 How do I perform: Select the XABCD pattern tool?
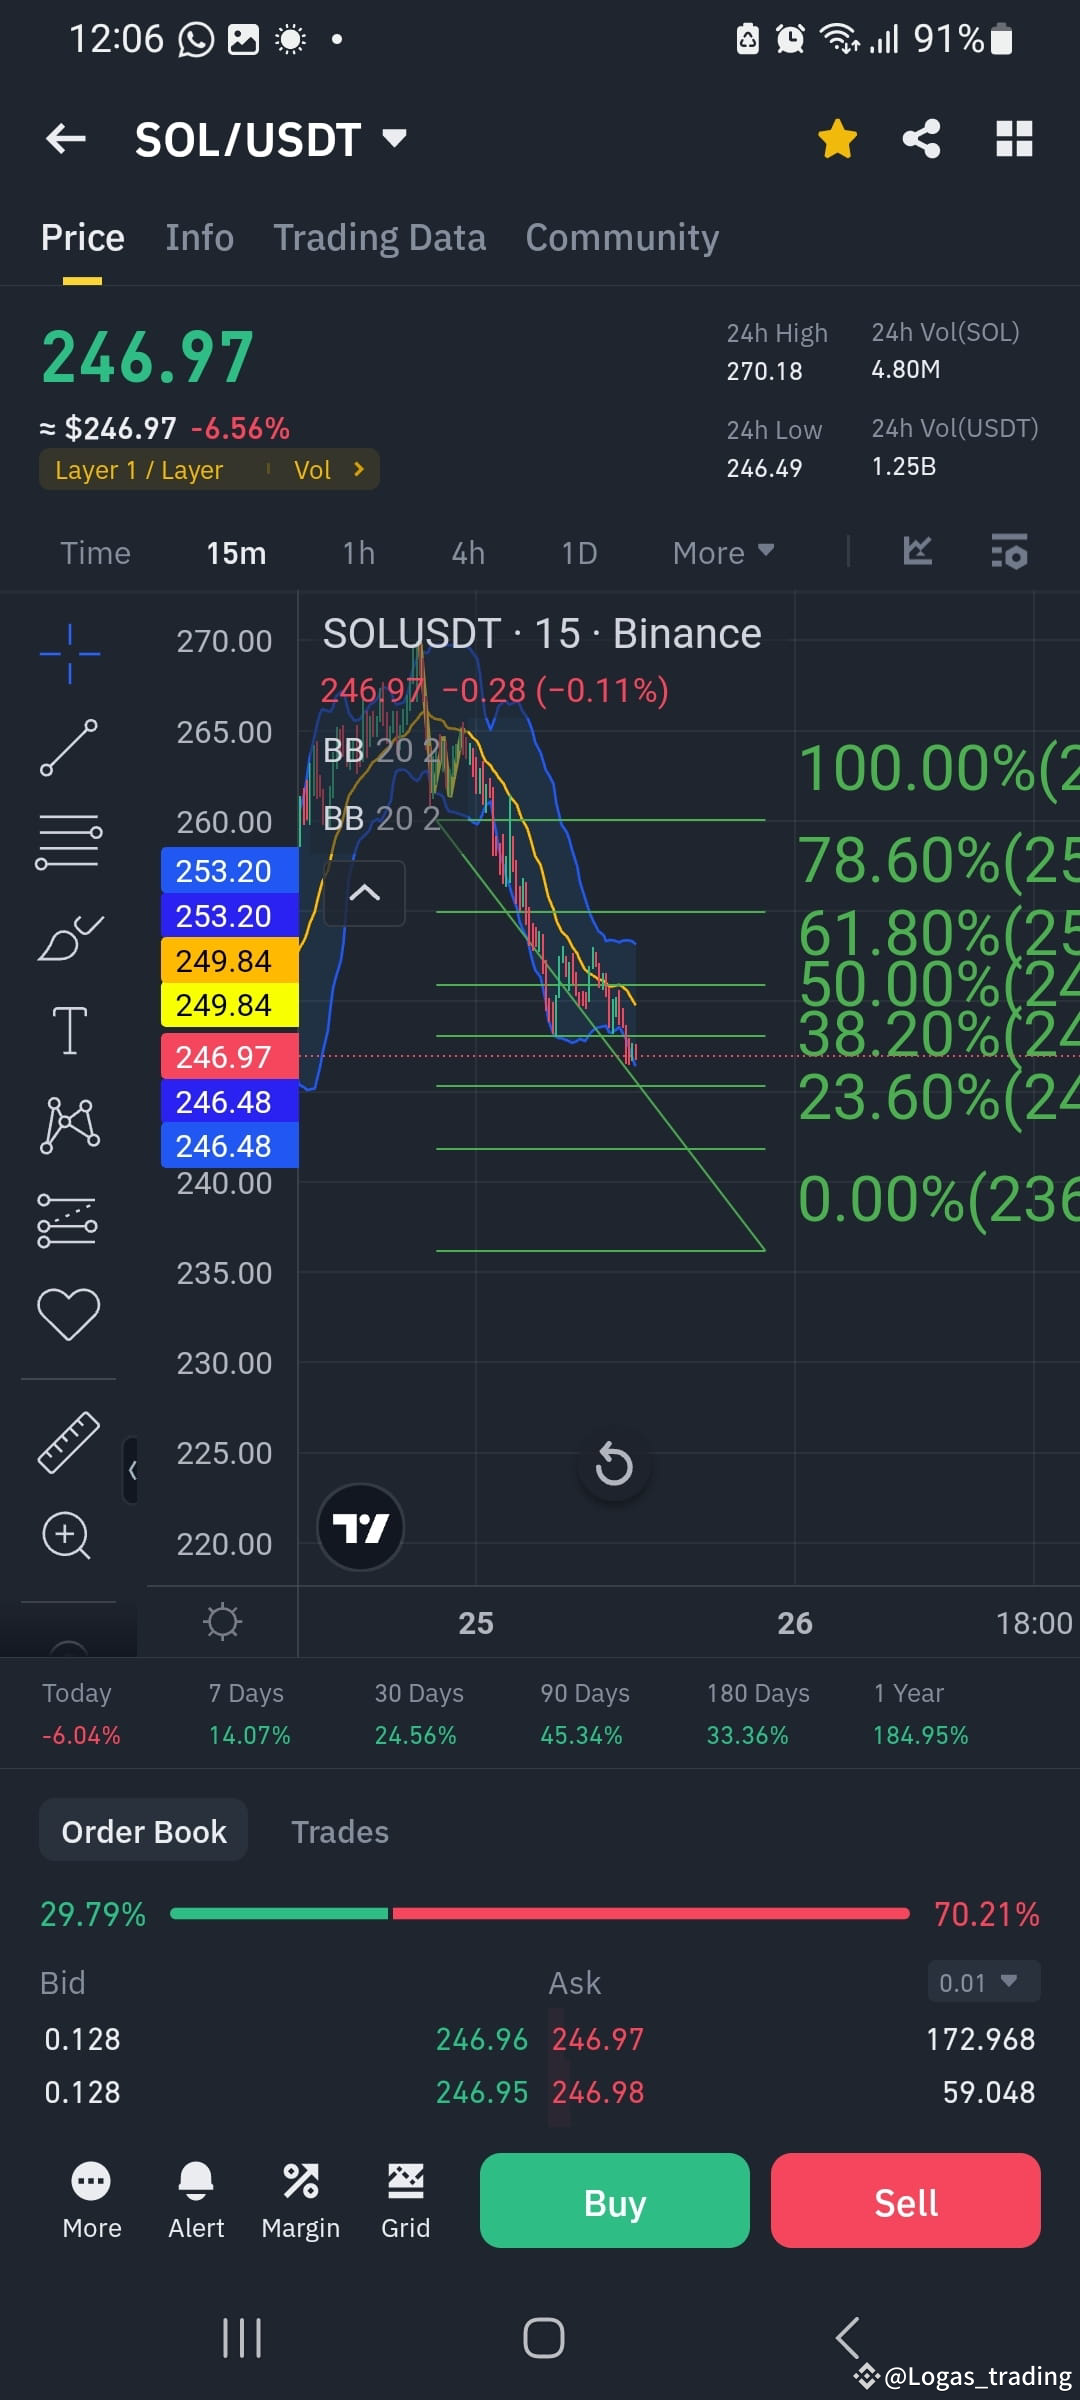(x=69, y=1125)
